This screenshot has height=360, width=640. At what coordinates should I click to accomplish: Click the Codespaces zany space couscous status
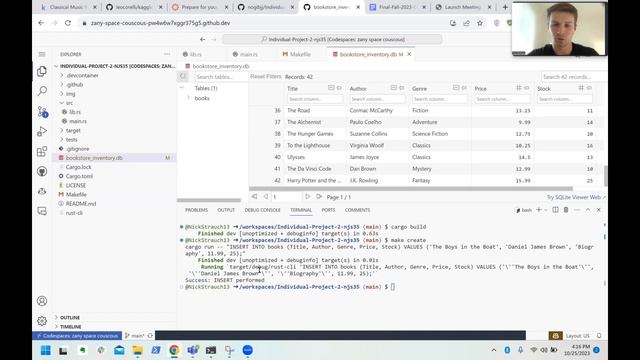78,336
